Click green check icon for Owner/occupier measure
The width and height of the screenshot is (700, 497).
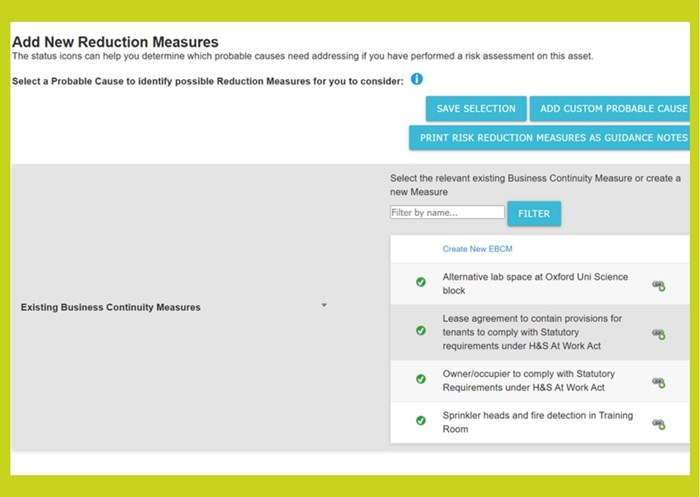pos(421,379)
